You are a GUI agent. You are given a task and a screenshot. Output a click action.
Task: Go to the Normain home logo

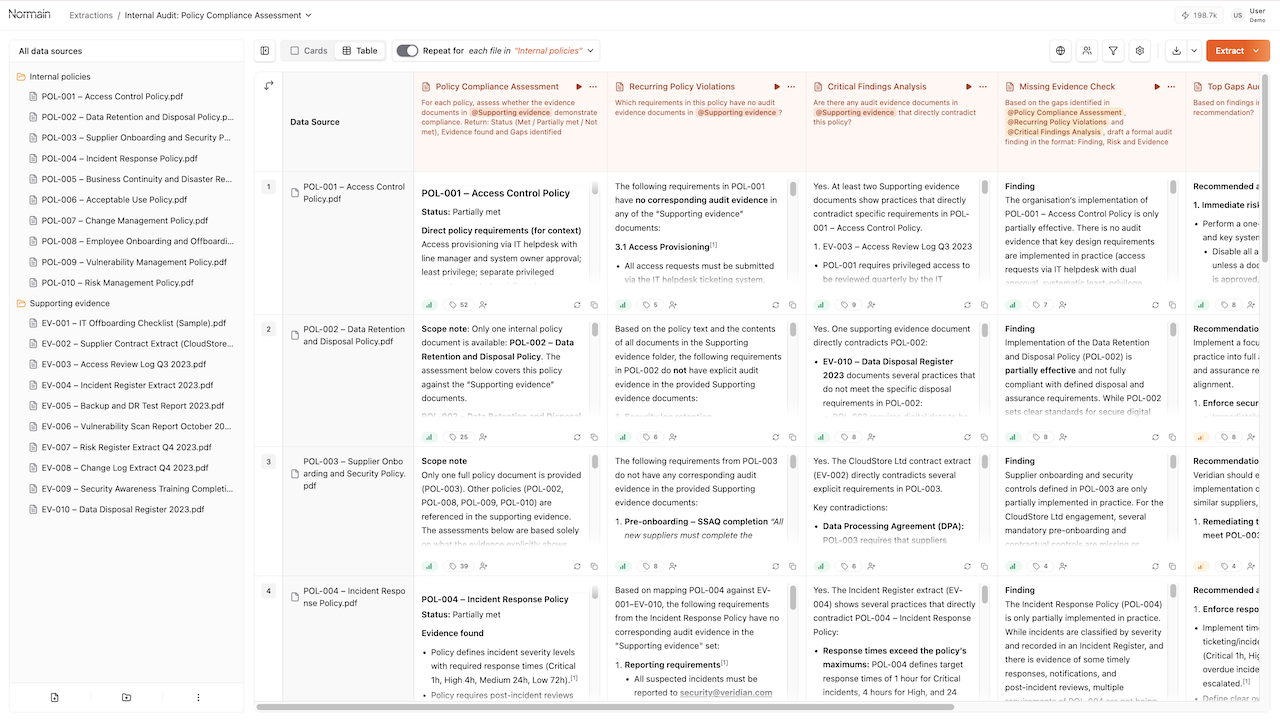click(x=29, y=15)
